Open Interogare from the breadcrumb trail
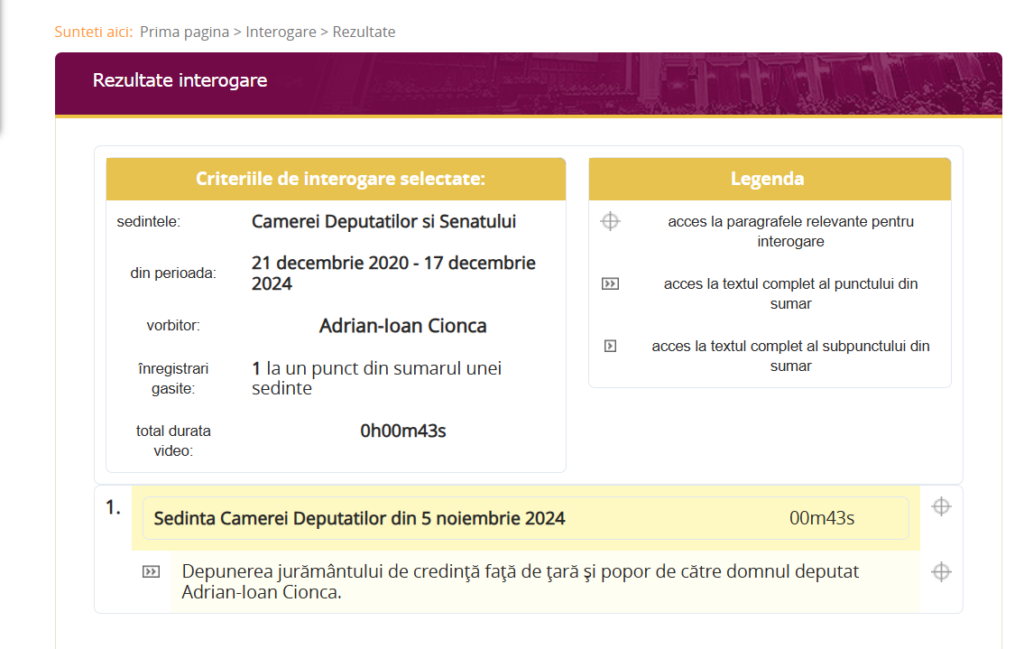Viewport: 1024px width, 649px height. (281, 32)
